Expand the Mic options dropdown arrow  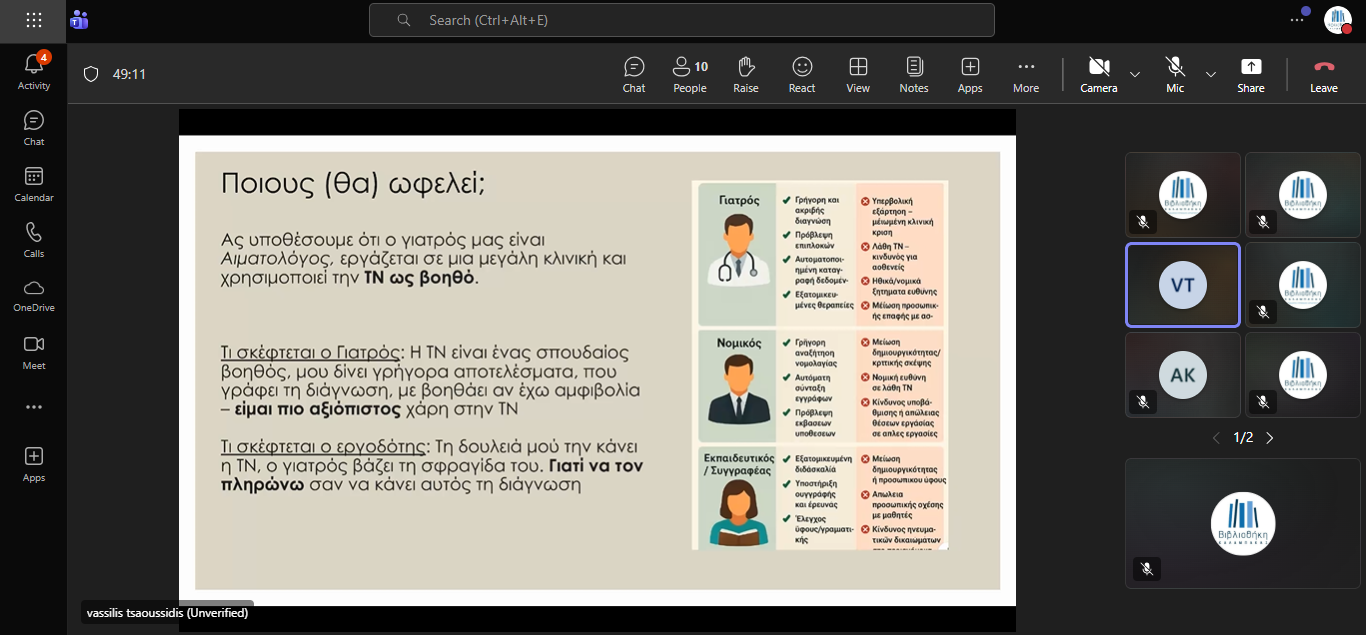pyautogui.click(x=1211, y=74)
